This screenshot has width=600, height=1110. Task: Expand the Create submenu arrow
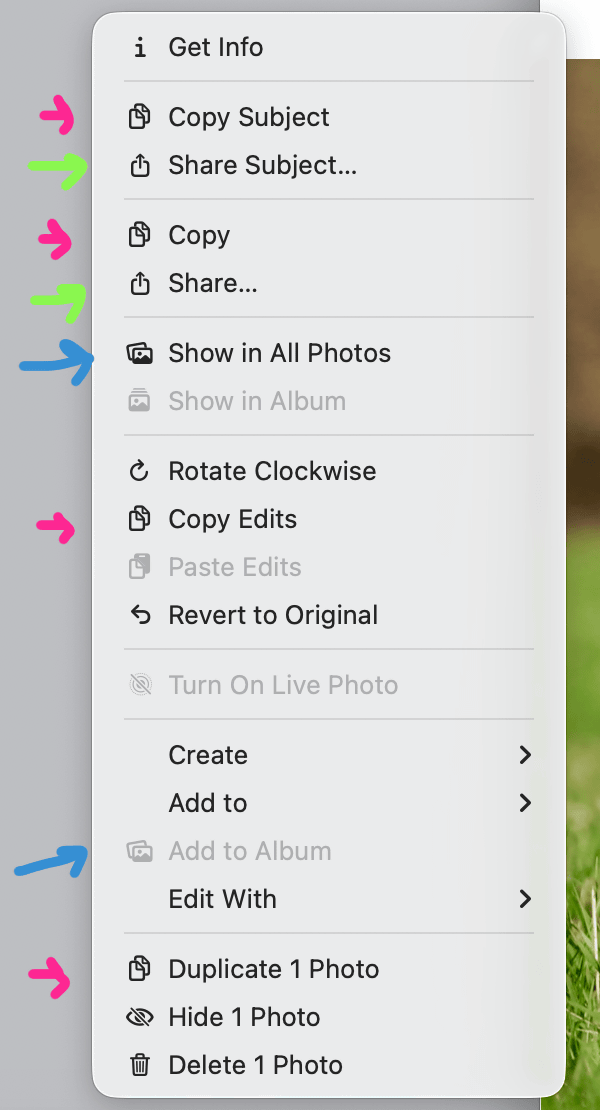[524, 755]
